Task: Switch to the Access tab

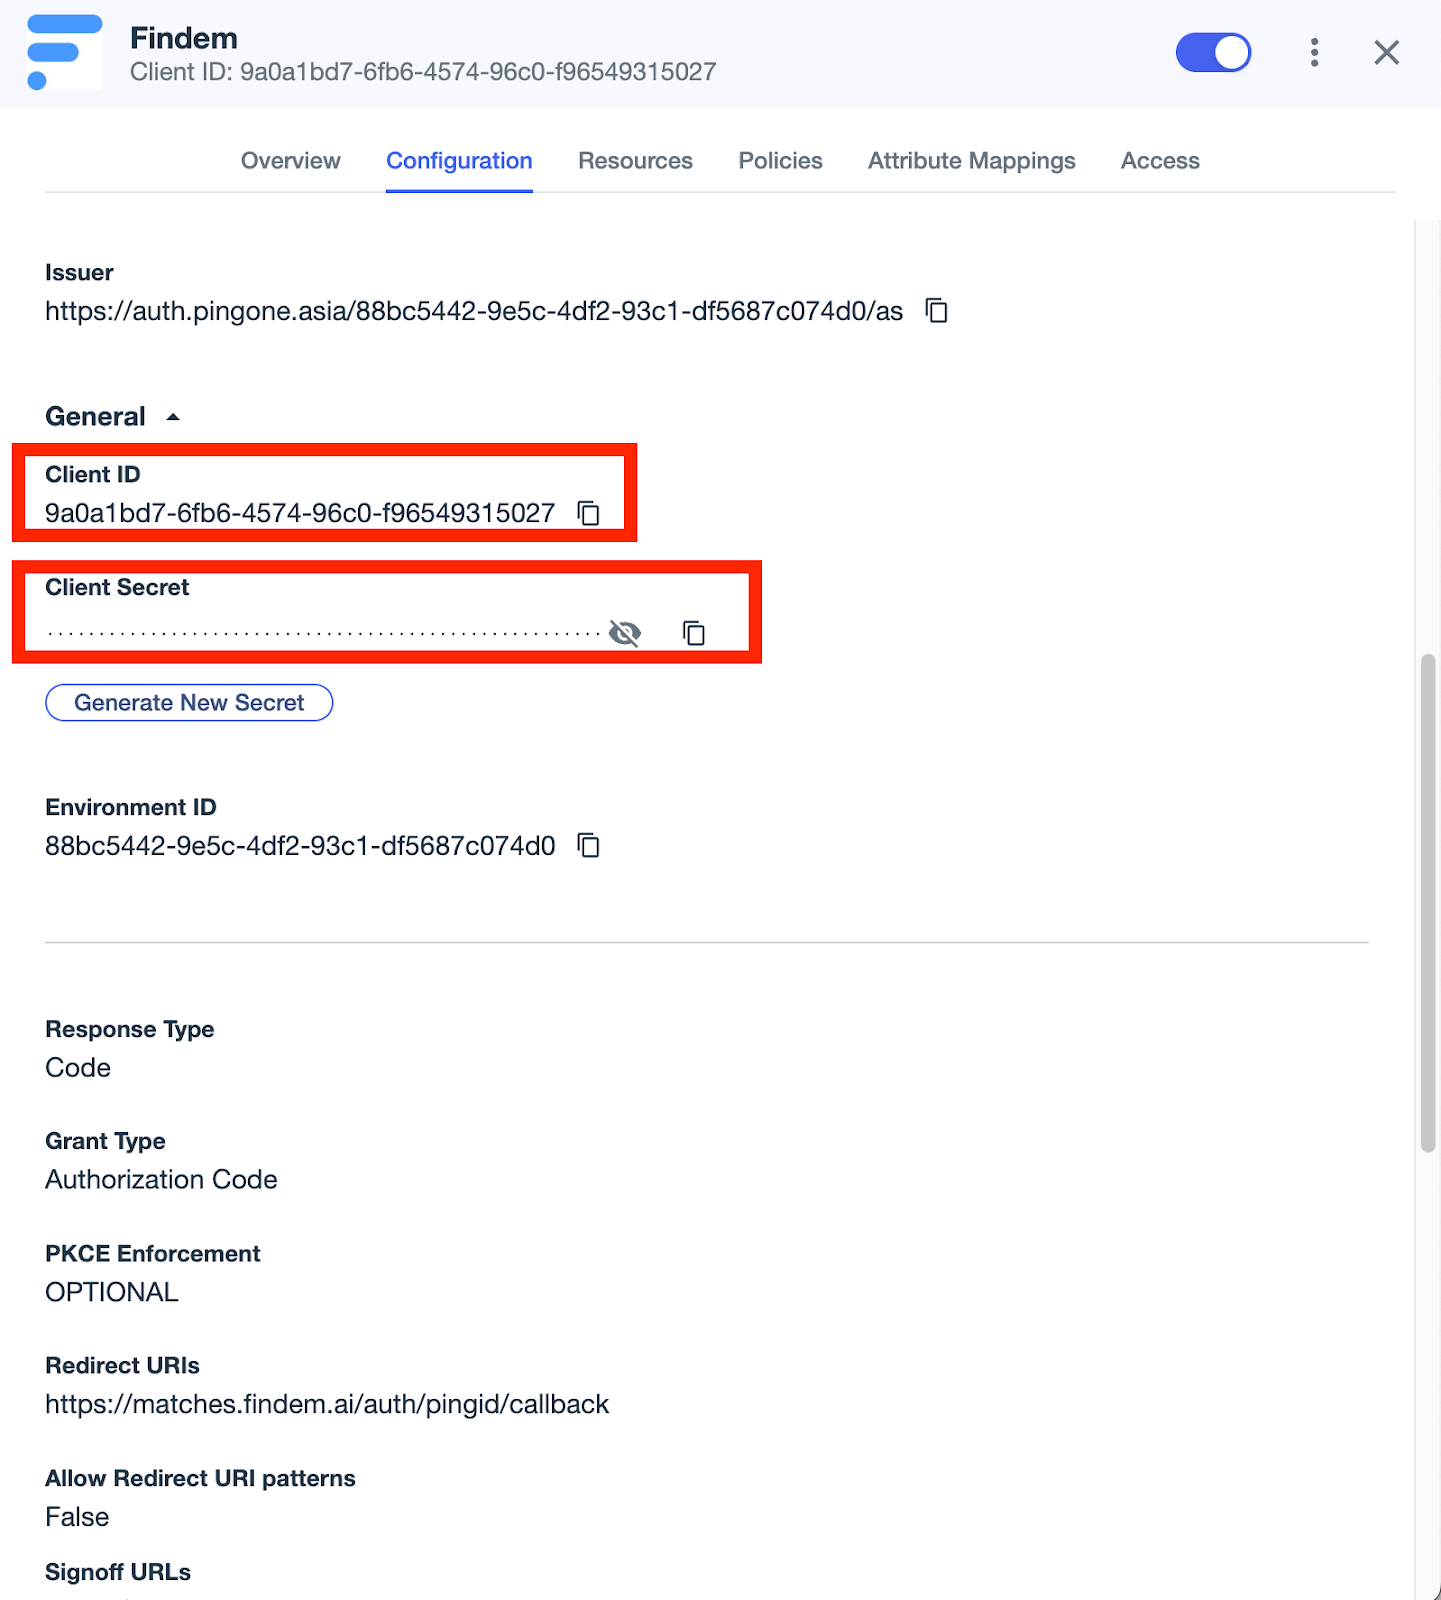Action: click(x=1160, y=161)
